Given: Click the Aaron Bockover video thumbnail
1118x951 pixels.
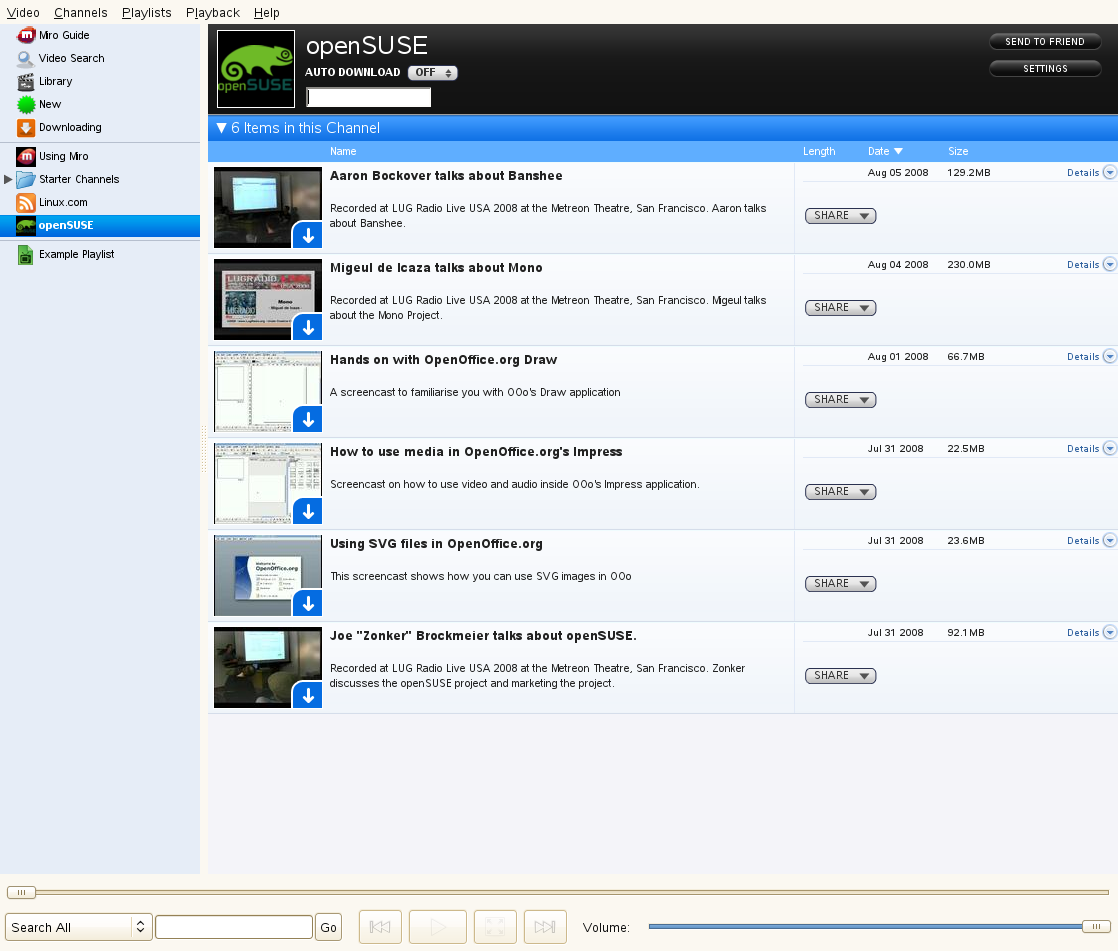Looking at the screenshot, I should coord(267,207).
